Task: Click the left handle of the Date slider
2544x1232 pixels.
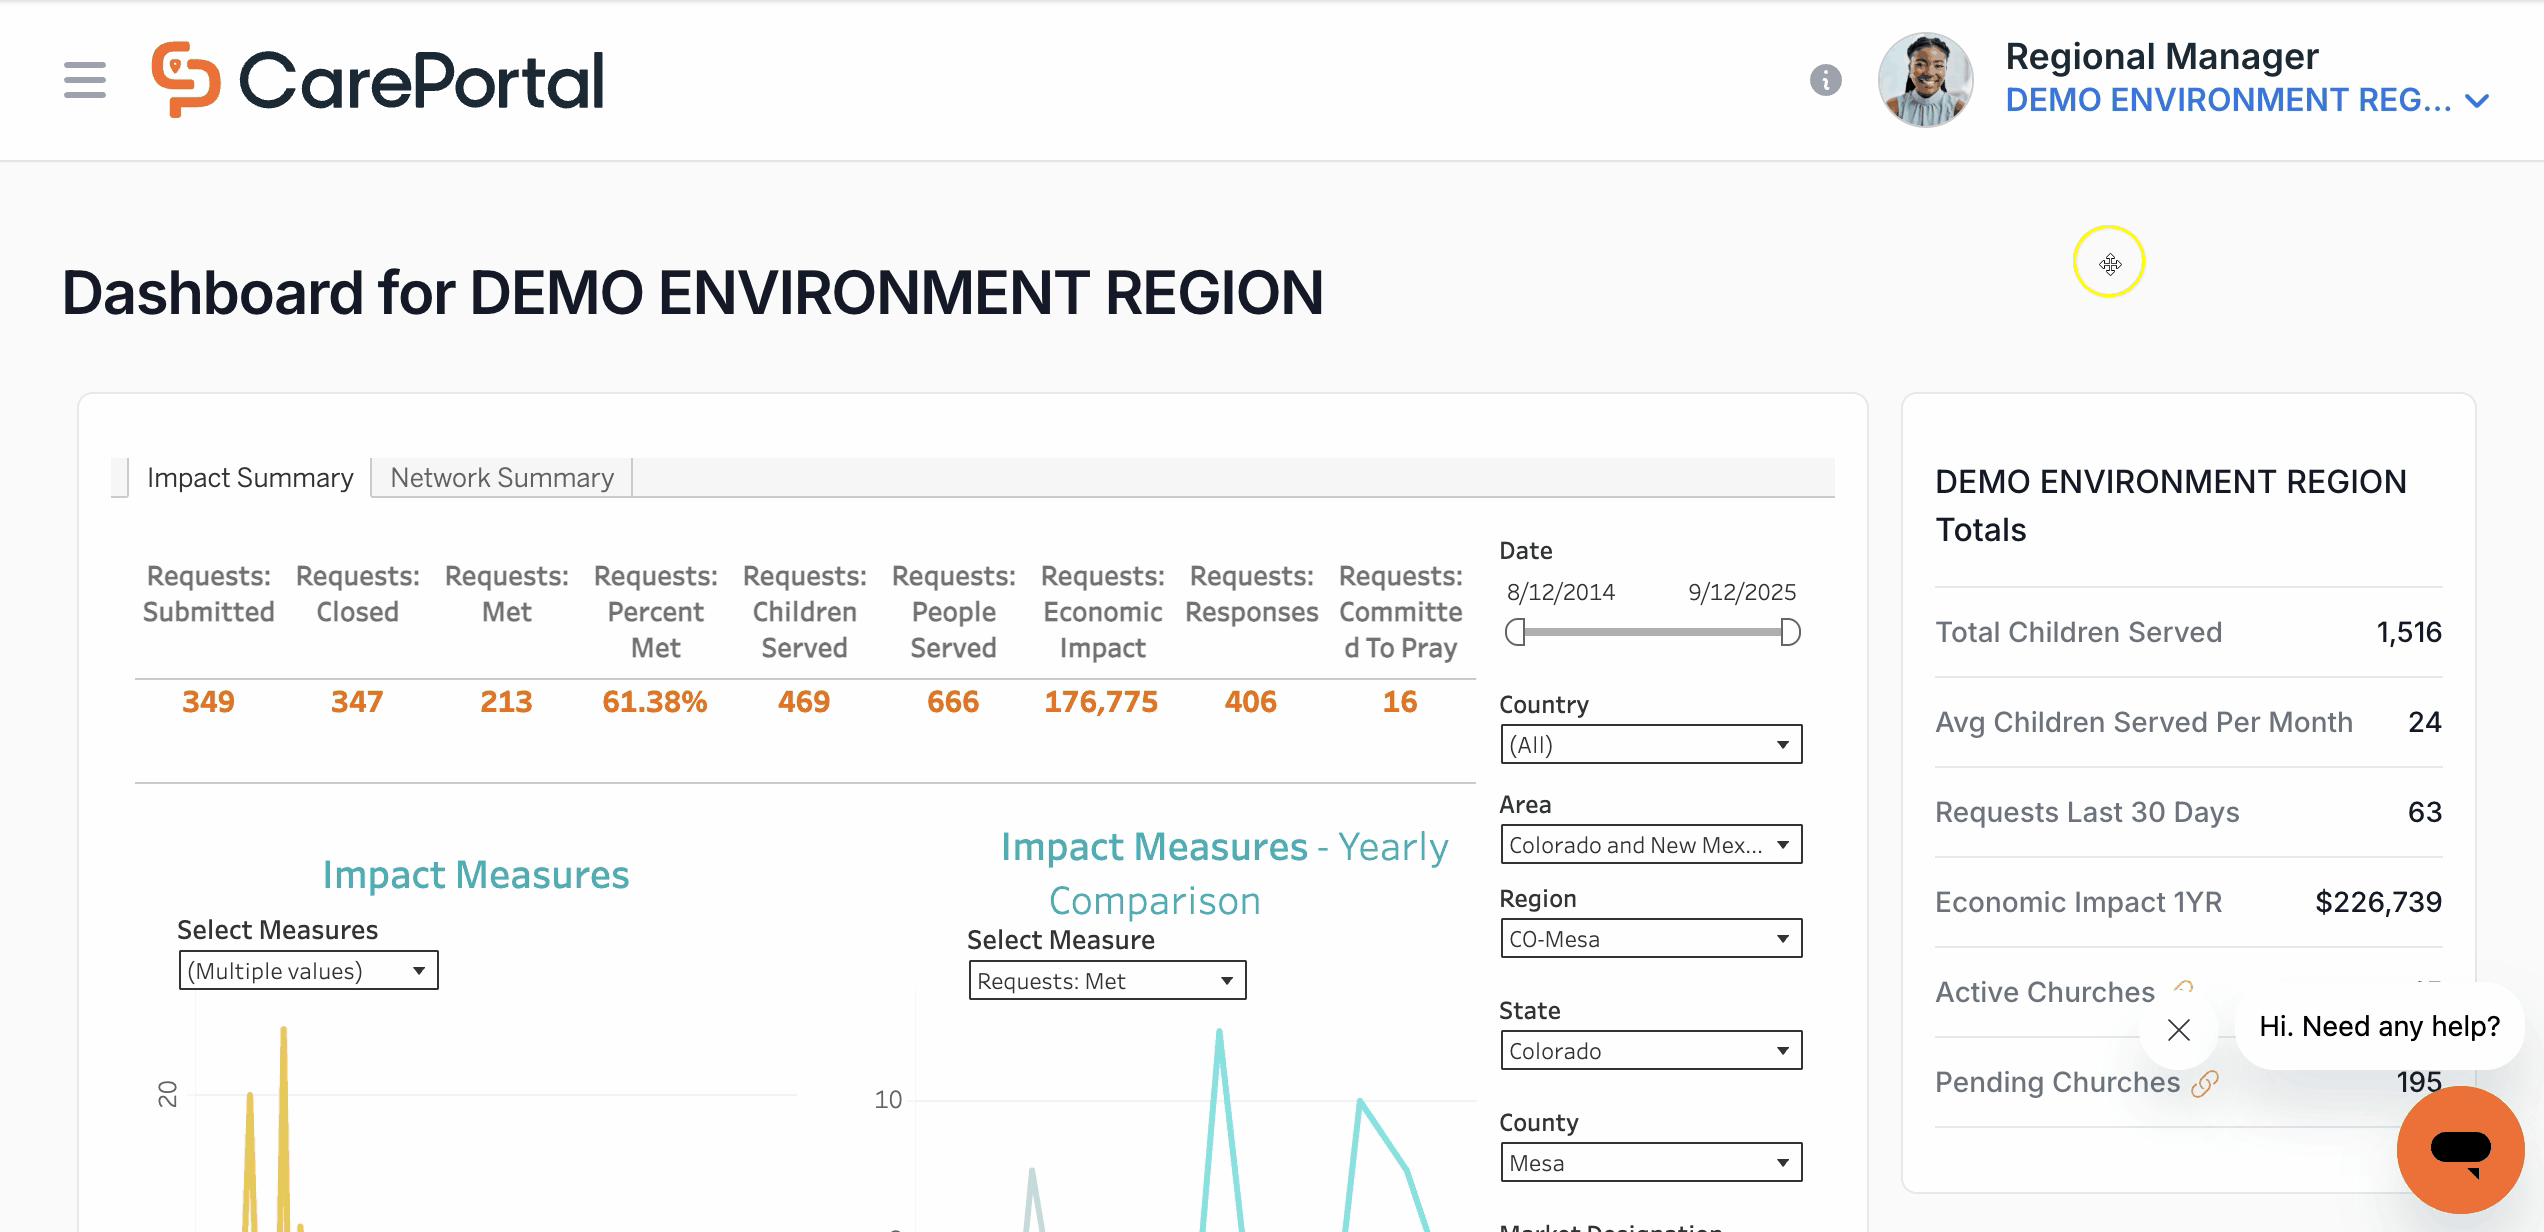Action: pyautogui.click(x=1515, y=632)
